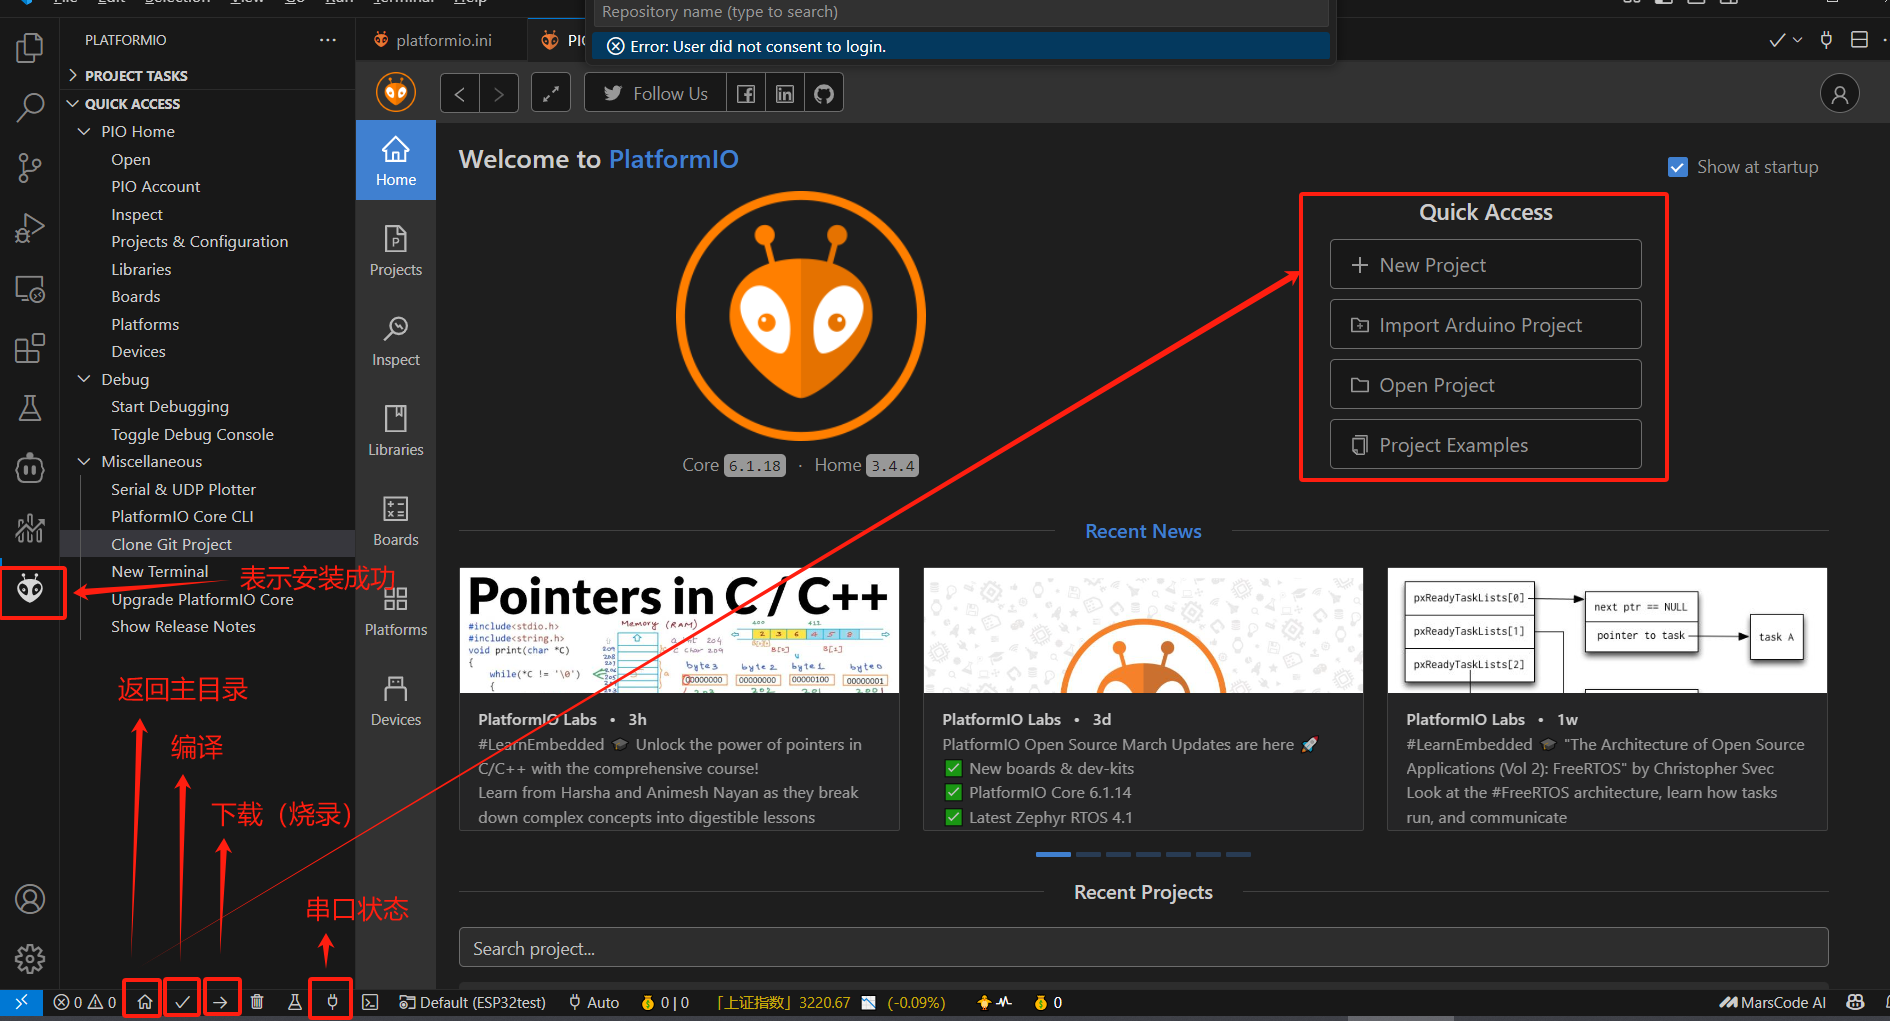The image size is (1890, 1021).
Task: Open the Manage gear icon
Action: (x=30, y=959)
